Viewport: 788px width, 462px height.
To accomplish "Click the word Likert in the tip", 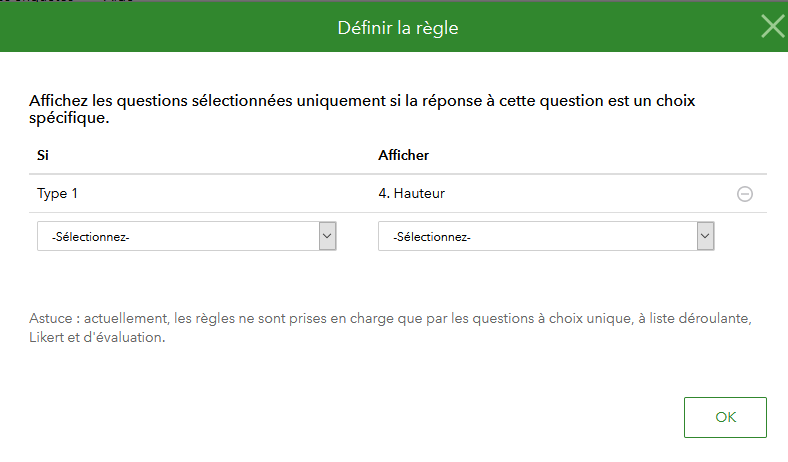I will click(x=46, y=337).
